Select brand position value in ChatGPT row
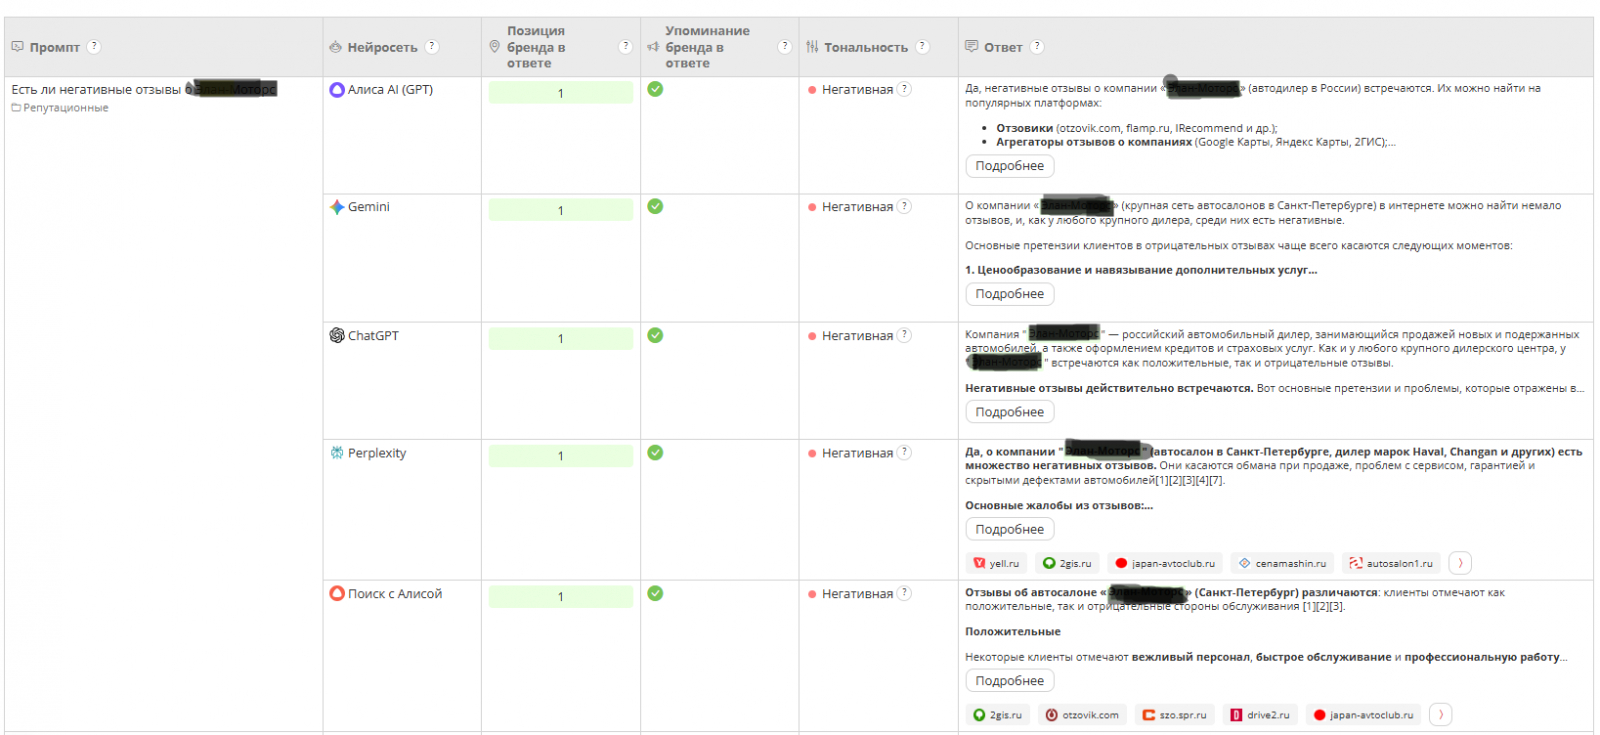1600x735 pixels. click(560, 338)
